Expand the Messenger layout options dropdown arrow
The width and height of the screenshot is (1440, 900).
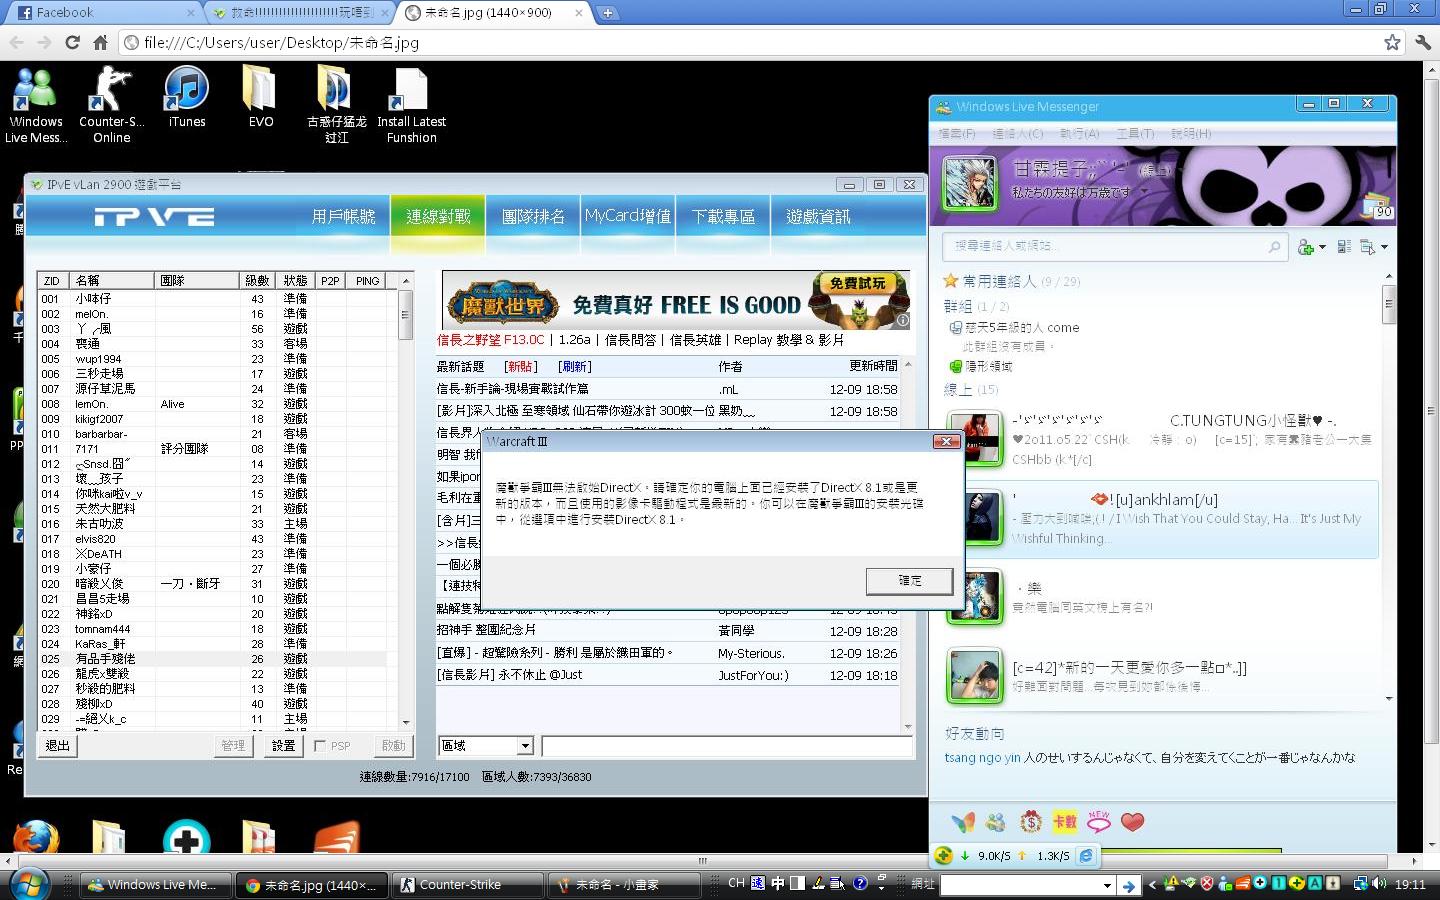point(1385,247)
